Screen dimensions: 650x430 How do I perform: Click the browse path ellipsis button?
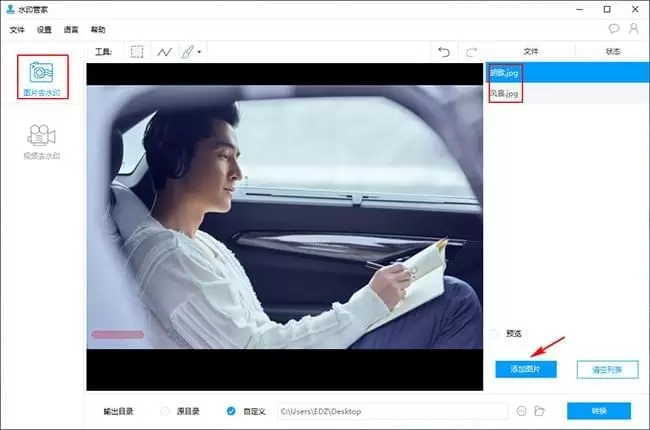click(x=522, y=411)
